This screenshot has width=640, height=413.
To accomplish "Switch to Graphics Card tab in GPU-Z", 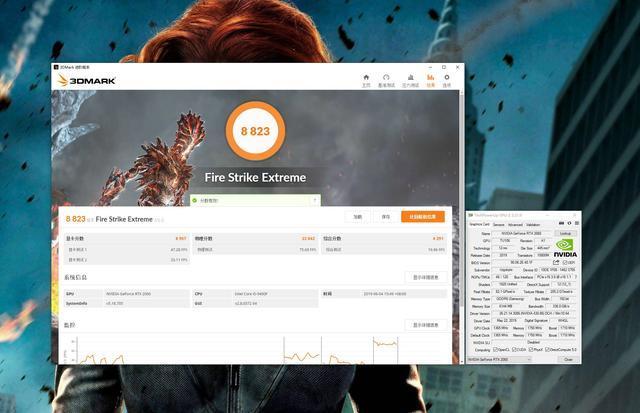I will coord(479,224).
